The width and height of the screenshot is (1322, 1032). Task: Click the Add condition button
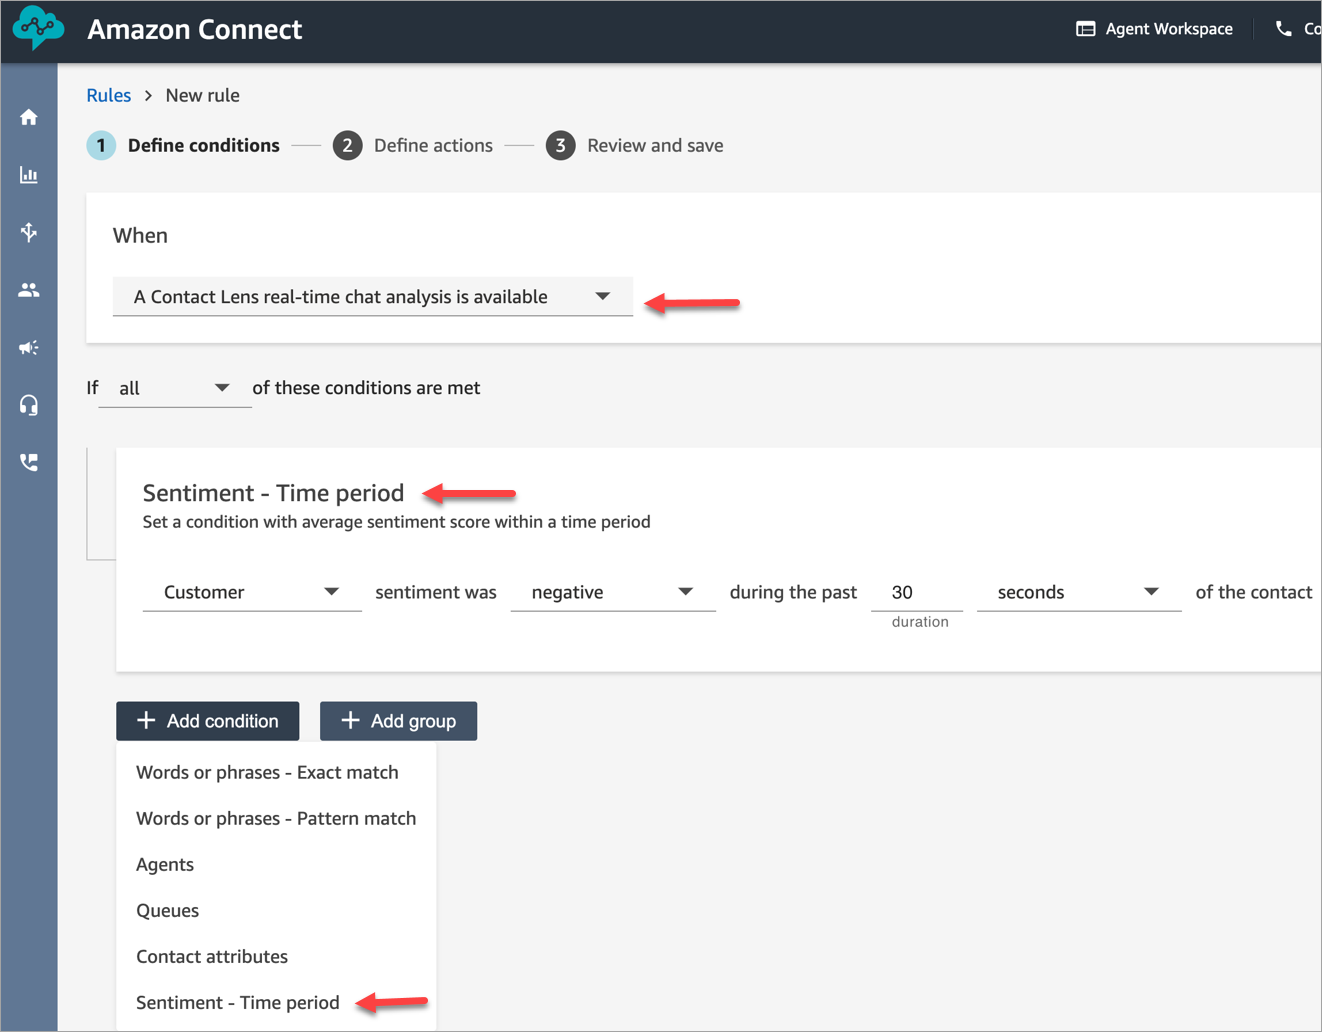tap(207, 721)
